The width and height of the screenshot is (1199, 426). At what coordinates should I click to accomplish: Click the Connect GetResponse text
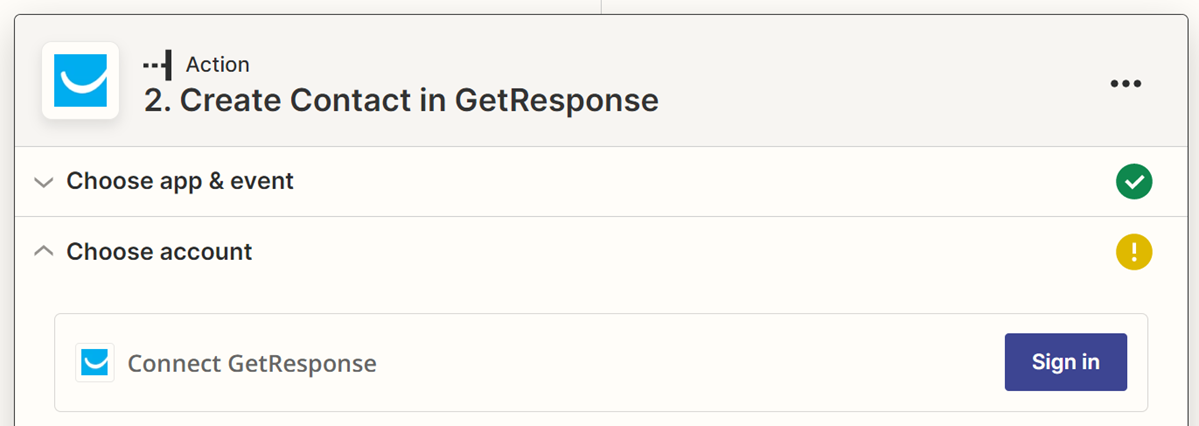pos(252,363)
